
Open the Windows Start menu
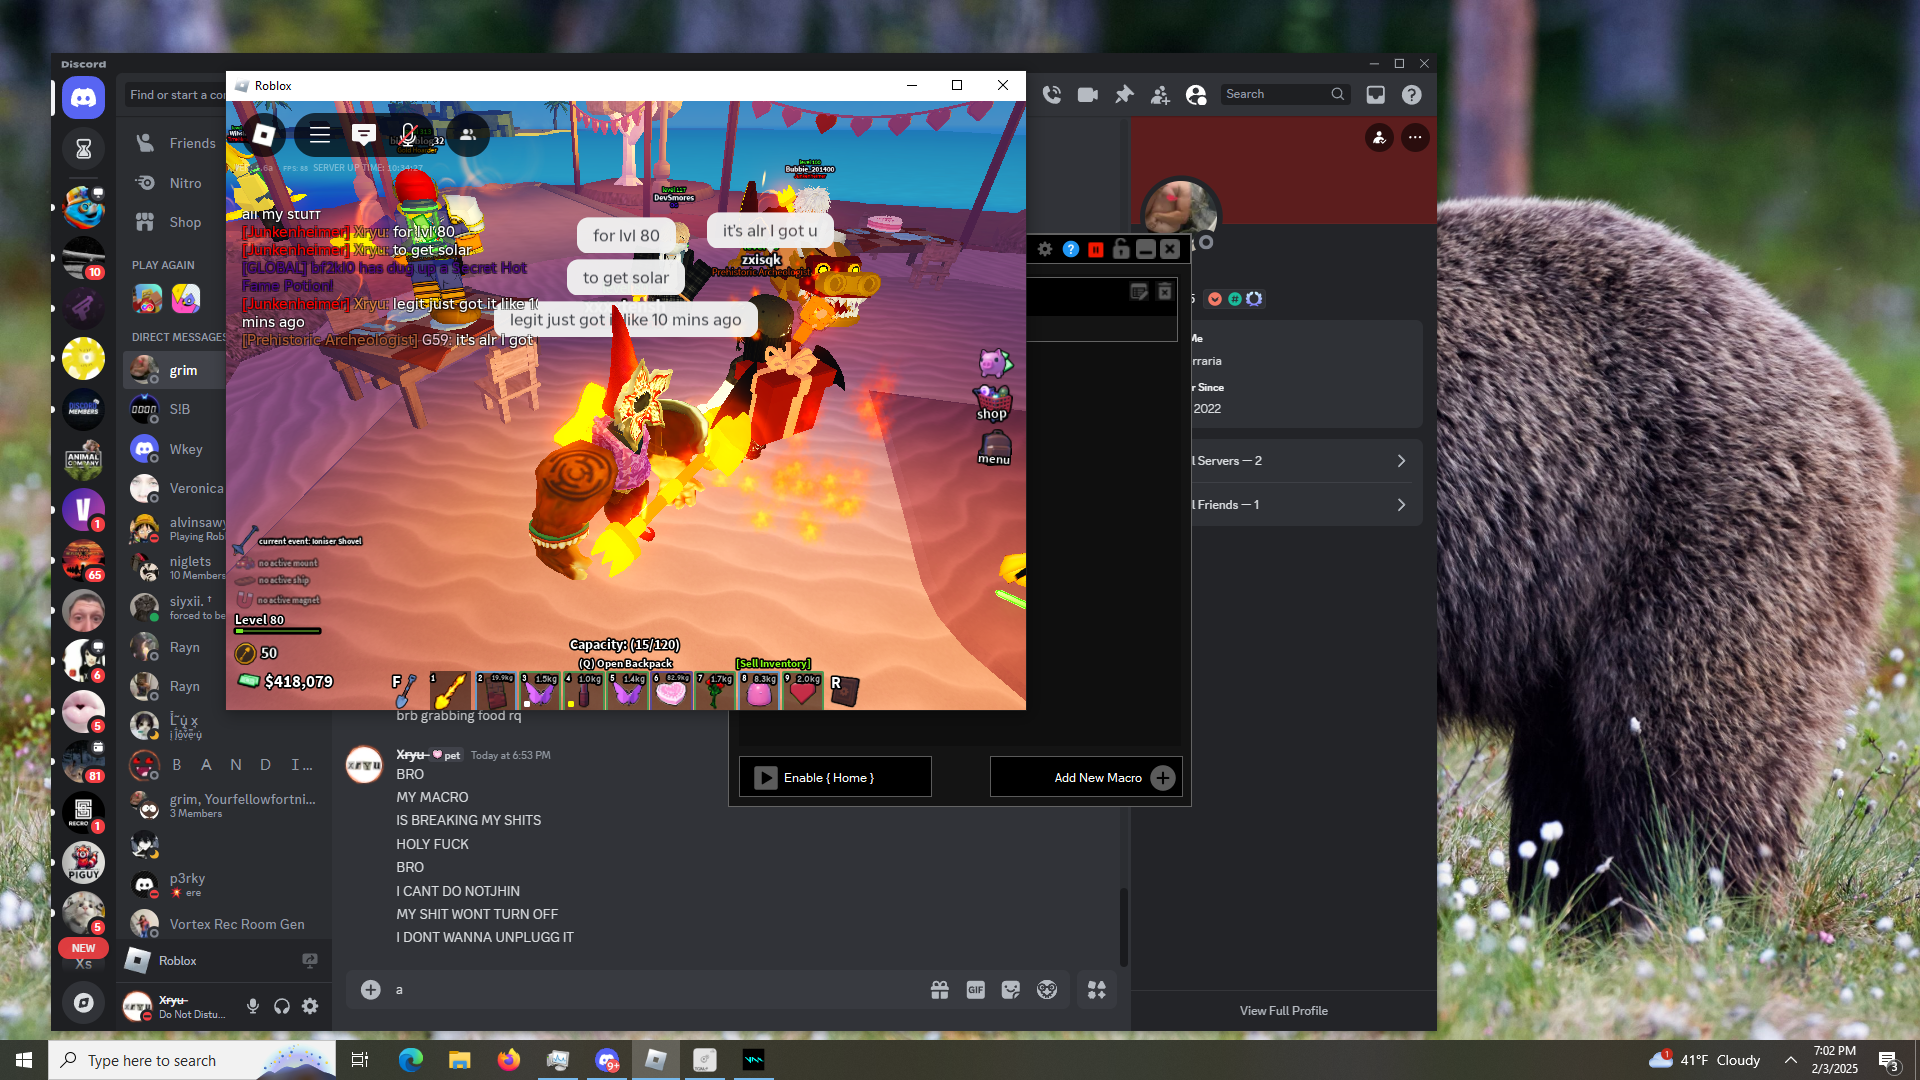click(x=24, y=1060)
